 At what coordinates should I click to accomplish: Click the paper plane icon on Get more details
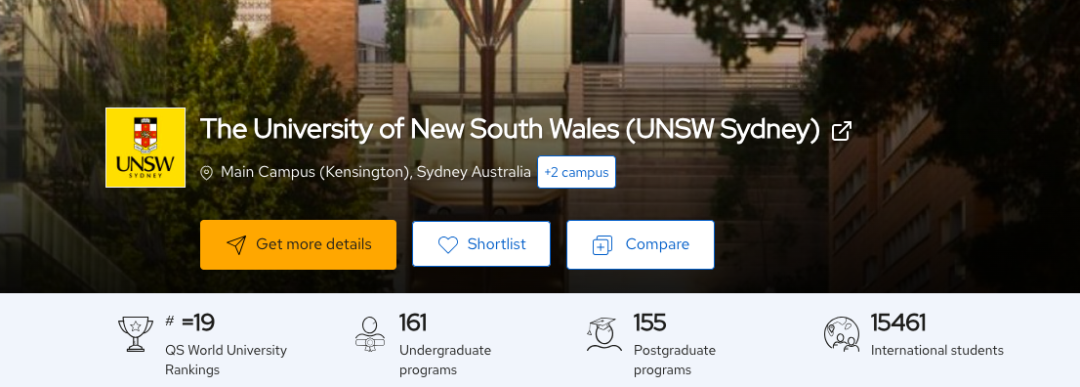click(236, 245)
